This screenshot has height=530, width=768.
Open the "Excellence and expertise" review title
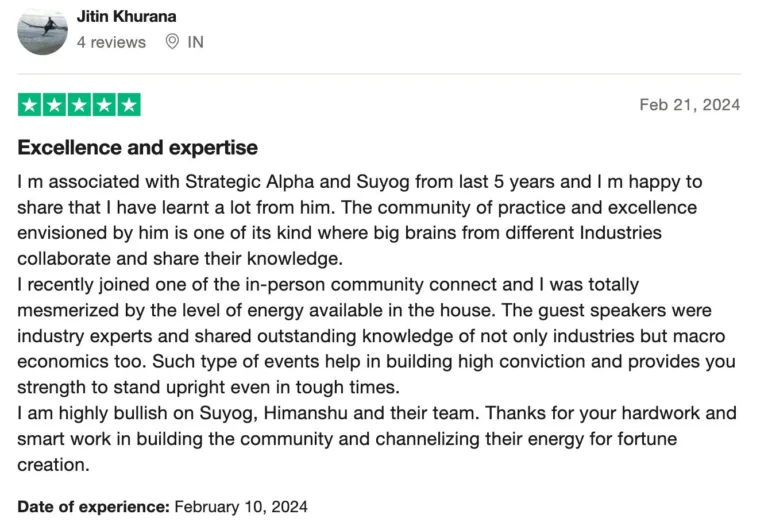(138, 147)
